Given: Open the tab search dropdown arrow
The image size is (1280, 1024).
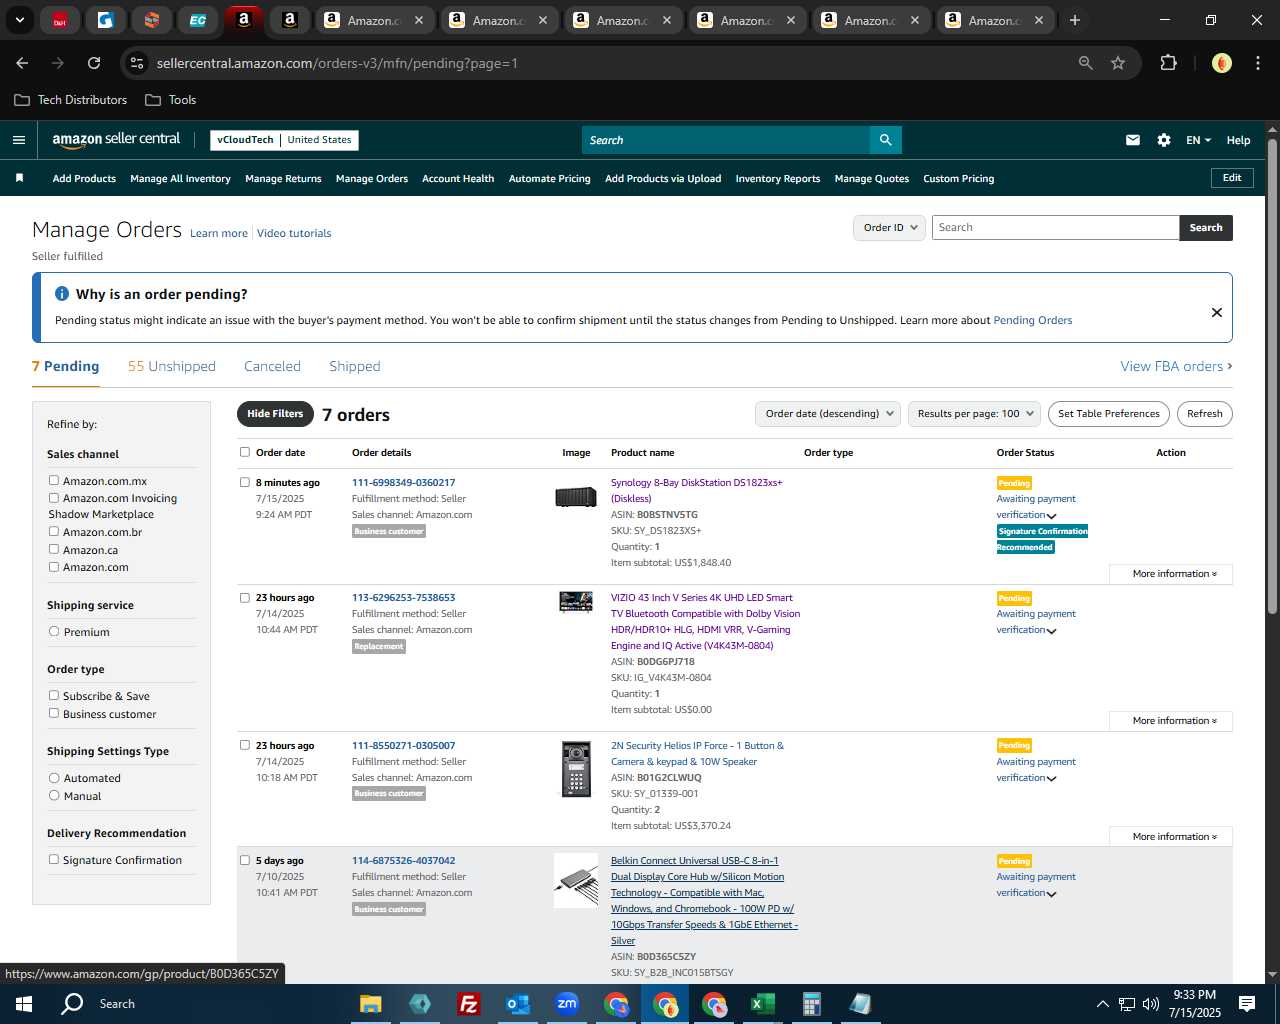Looking at the screenshot, I should pyautogui.click(x=19, y=20).
